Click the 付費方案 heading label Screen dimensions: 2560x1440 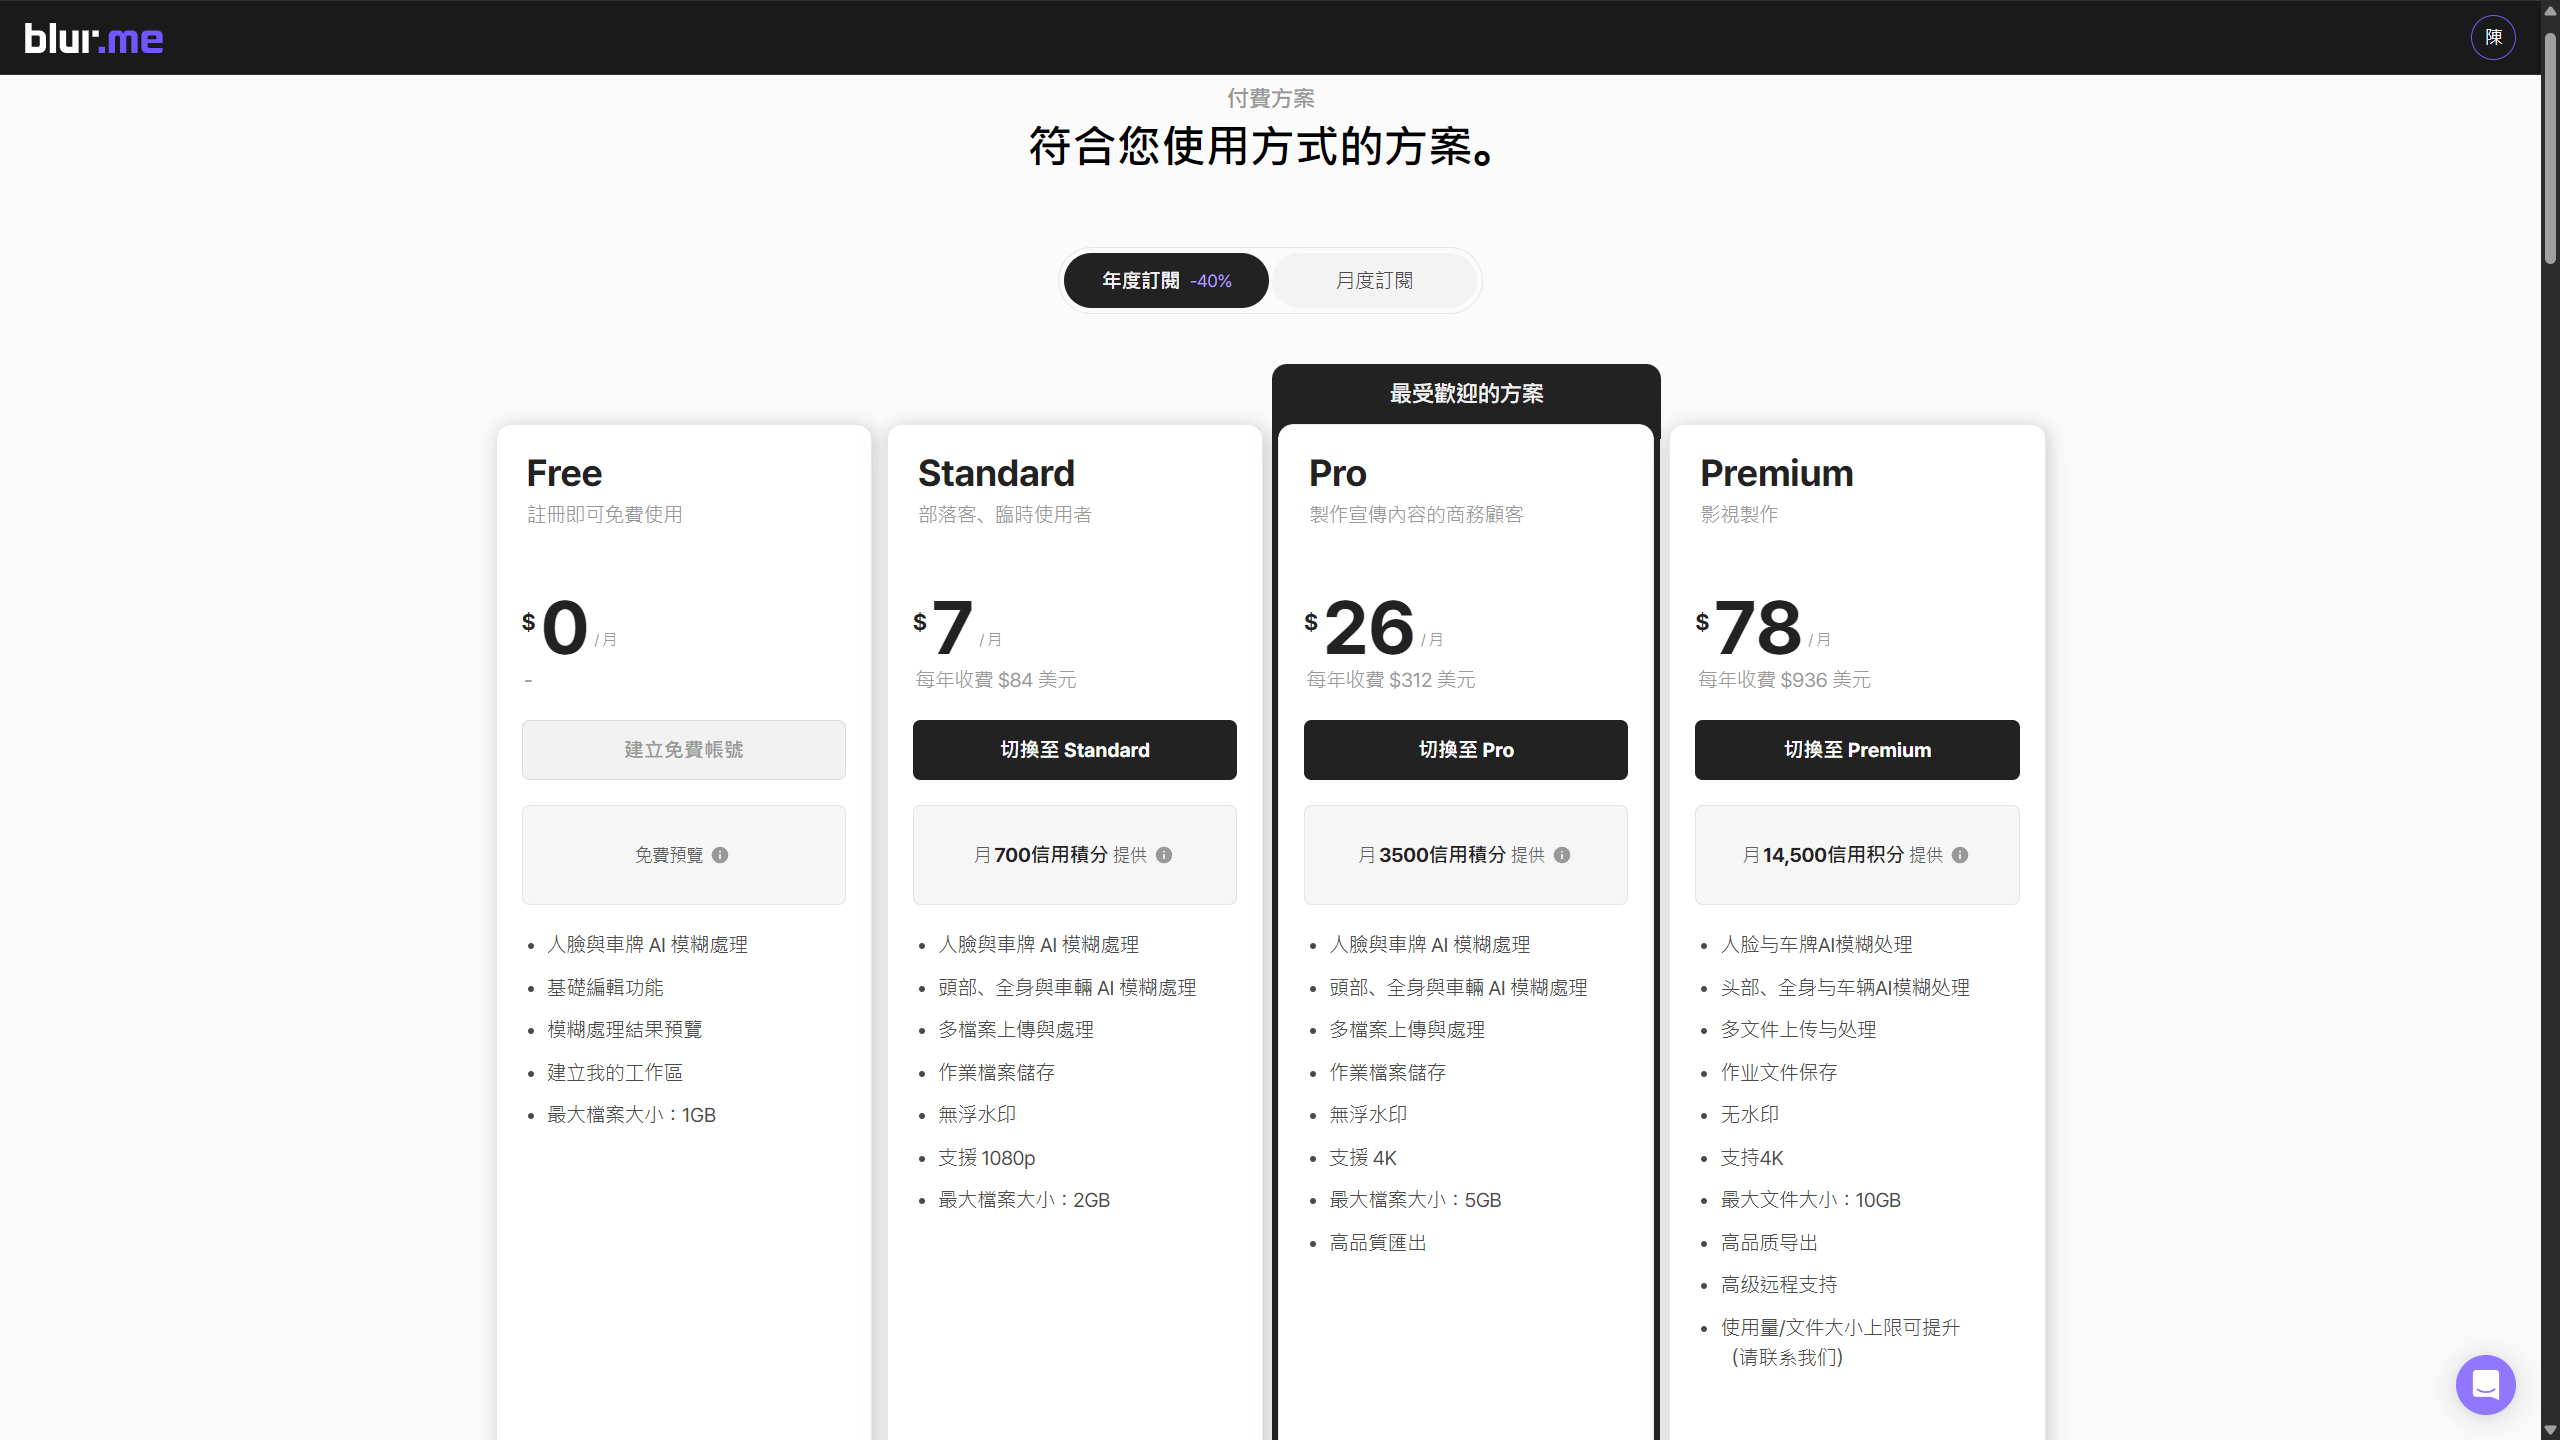point(1270,98)
